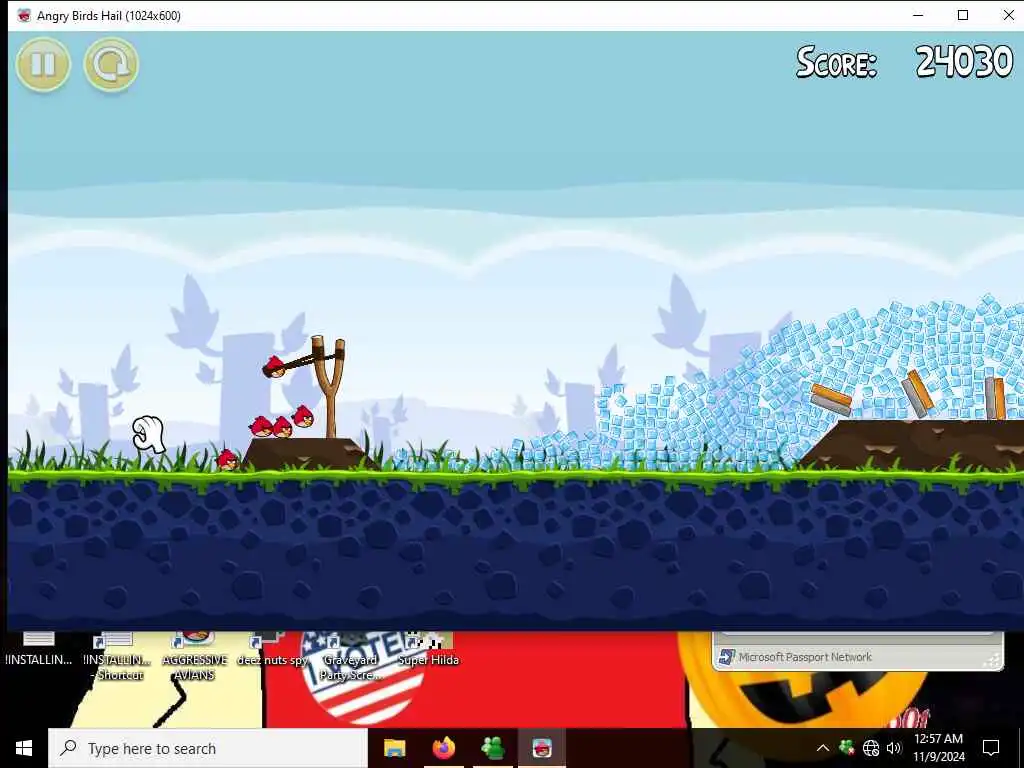
Task: Click the white glove hand on the grass
Action: (x=149, y=434)
